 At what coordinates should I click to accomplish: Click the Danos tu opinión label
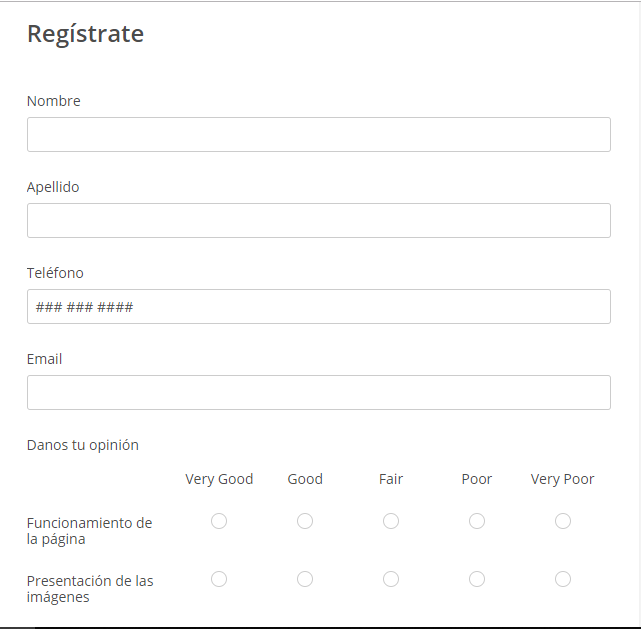pos(83,445)
